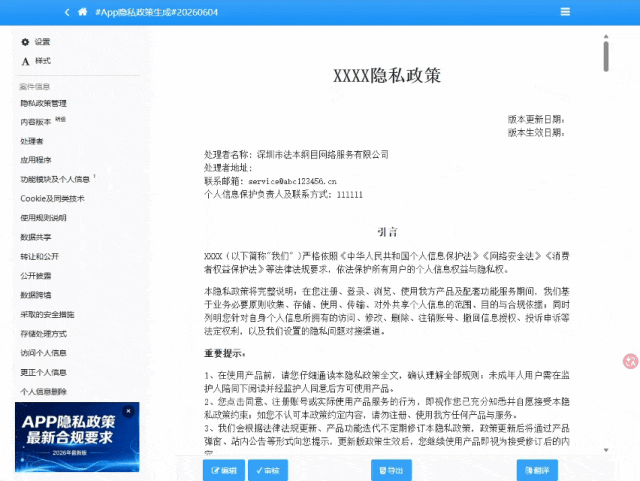
Task: Click the scrollbar up arrow
Action: coord(606,37)
